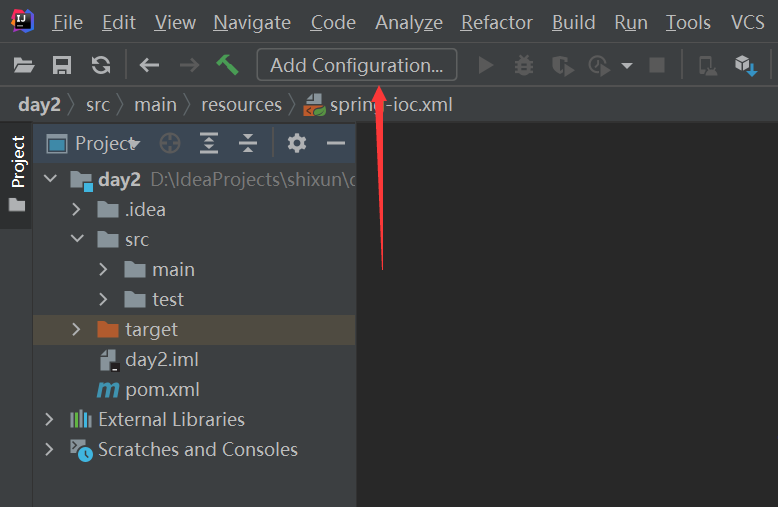Click the Run play icon
Viewport: 778px width, 507px height.
click(x=485, y=65)
